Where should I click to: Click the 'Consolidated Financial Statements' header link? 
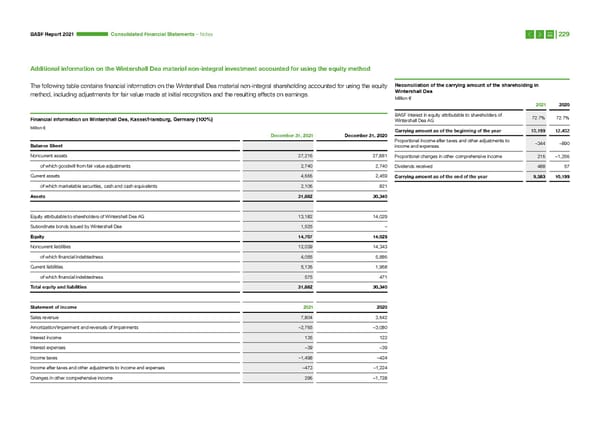(152, 34)
